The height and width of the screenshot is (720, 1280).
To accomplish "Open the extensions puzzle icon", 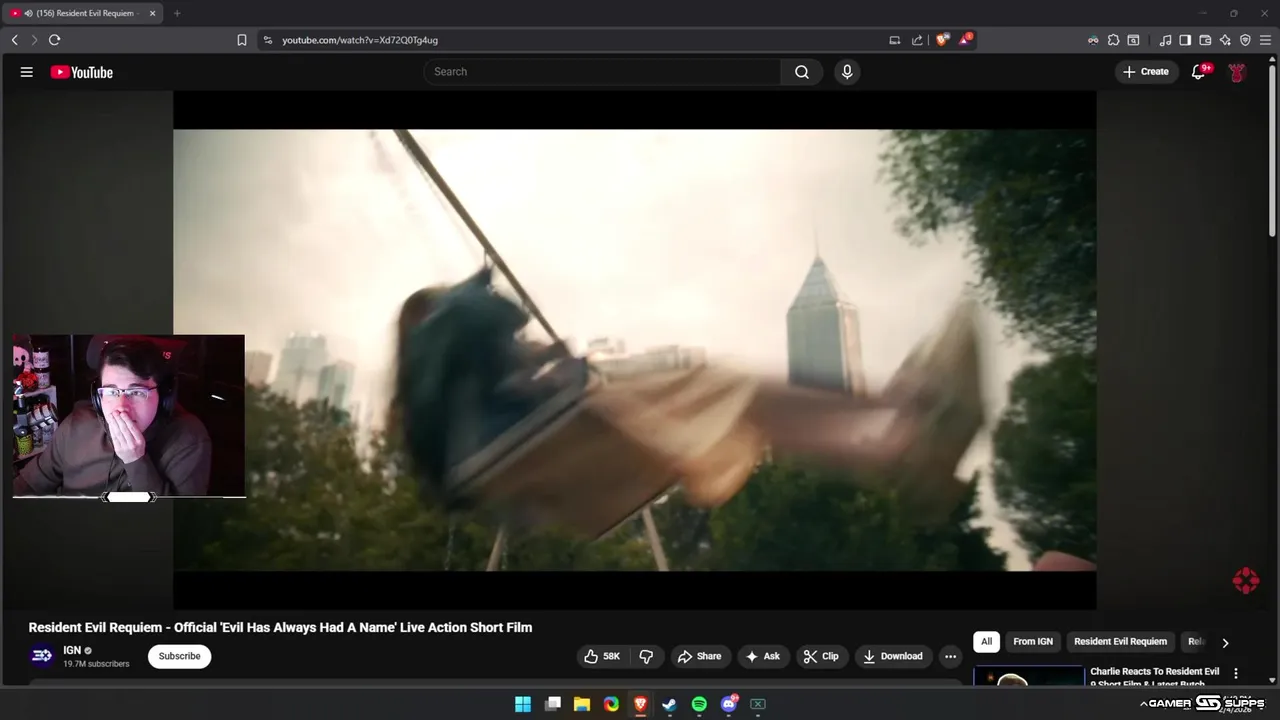I will click(1113, 40).
